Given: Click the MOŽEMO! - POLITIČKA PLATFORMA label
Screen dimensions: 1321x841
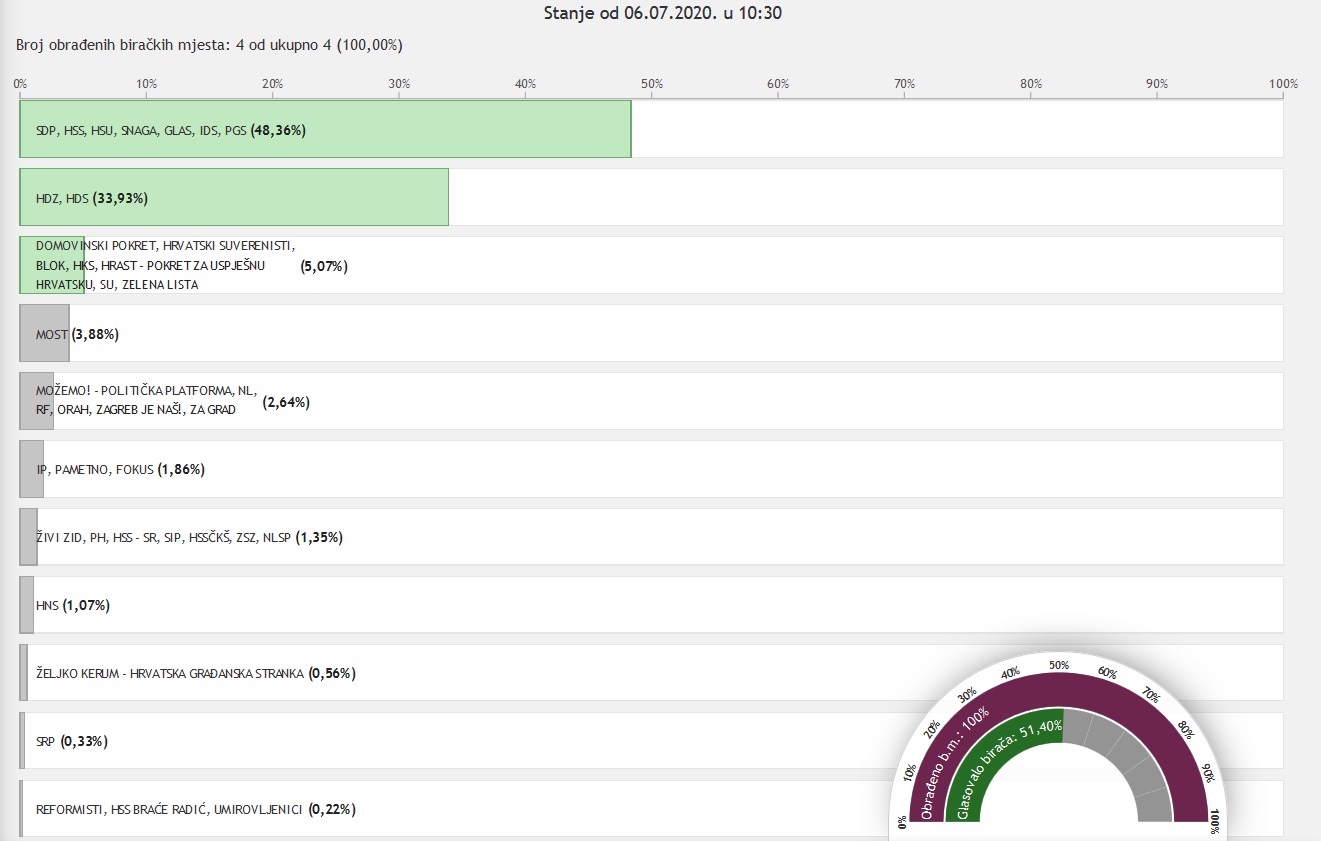Looking at the screenshot, I should (x=146, y=401).
